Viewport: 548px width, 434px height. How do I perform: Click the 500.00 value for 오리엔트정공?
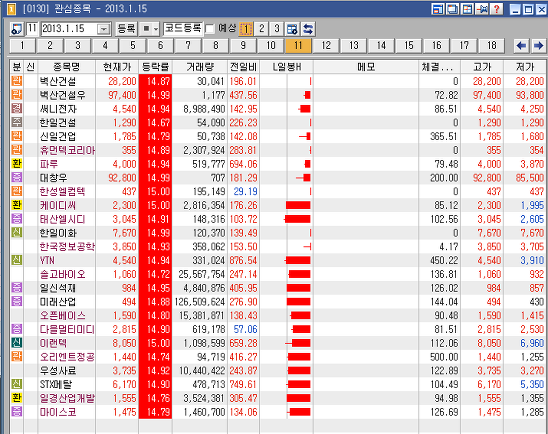tap(444, 357)
